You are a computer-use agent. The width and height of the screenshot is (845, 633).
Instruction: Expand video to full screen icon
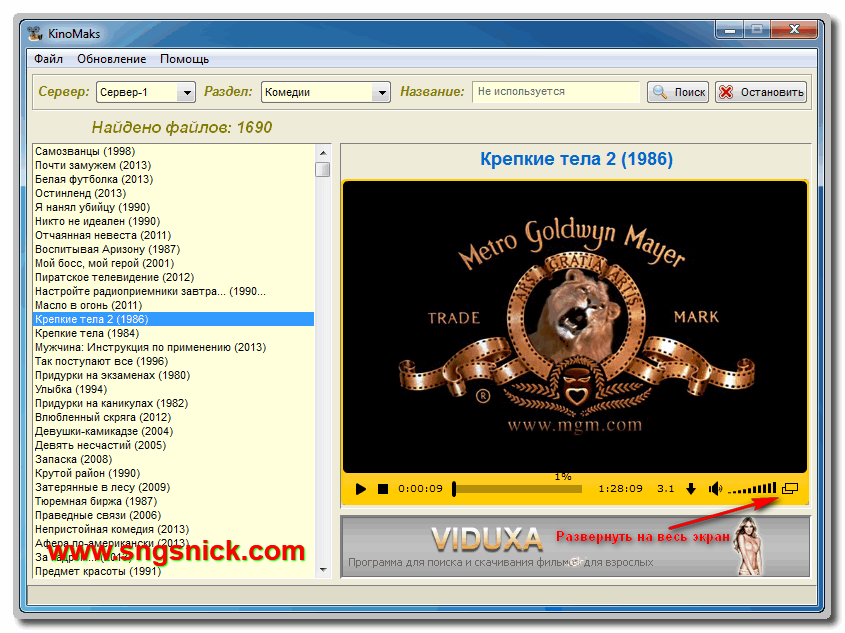coord(791,489)
